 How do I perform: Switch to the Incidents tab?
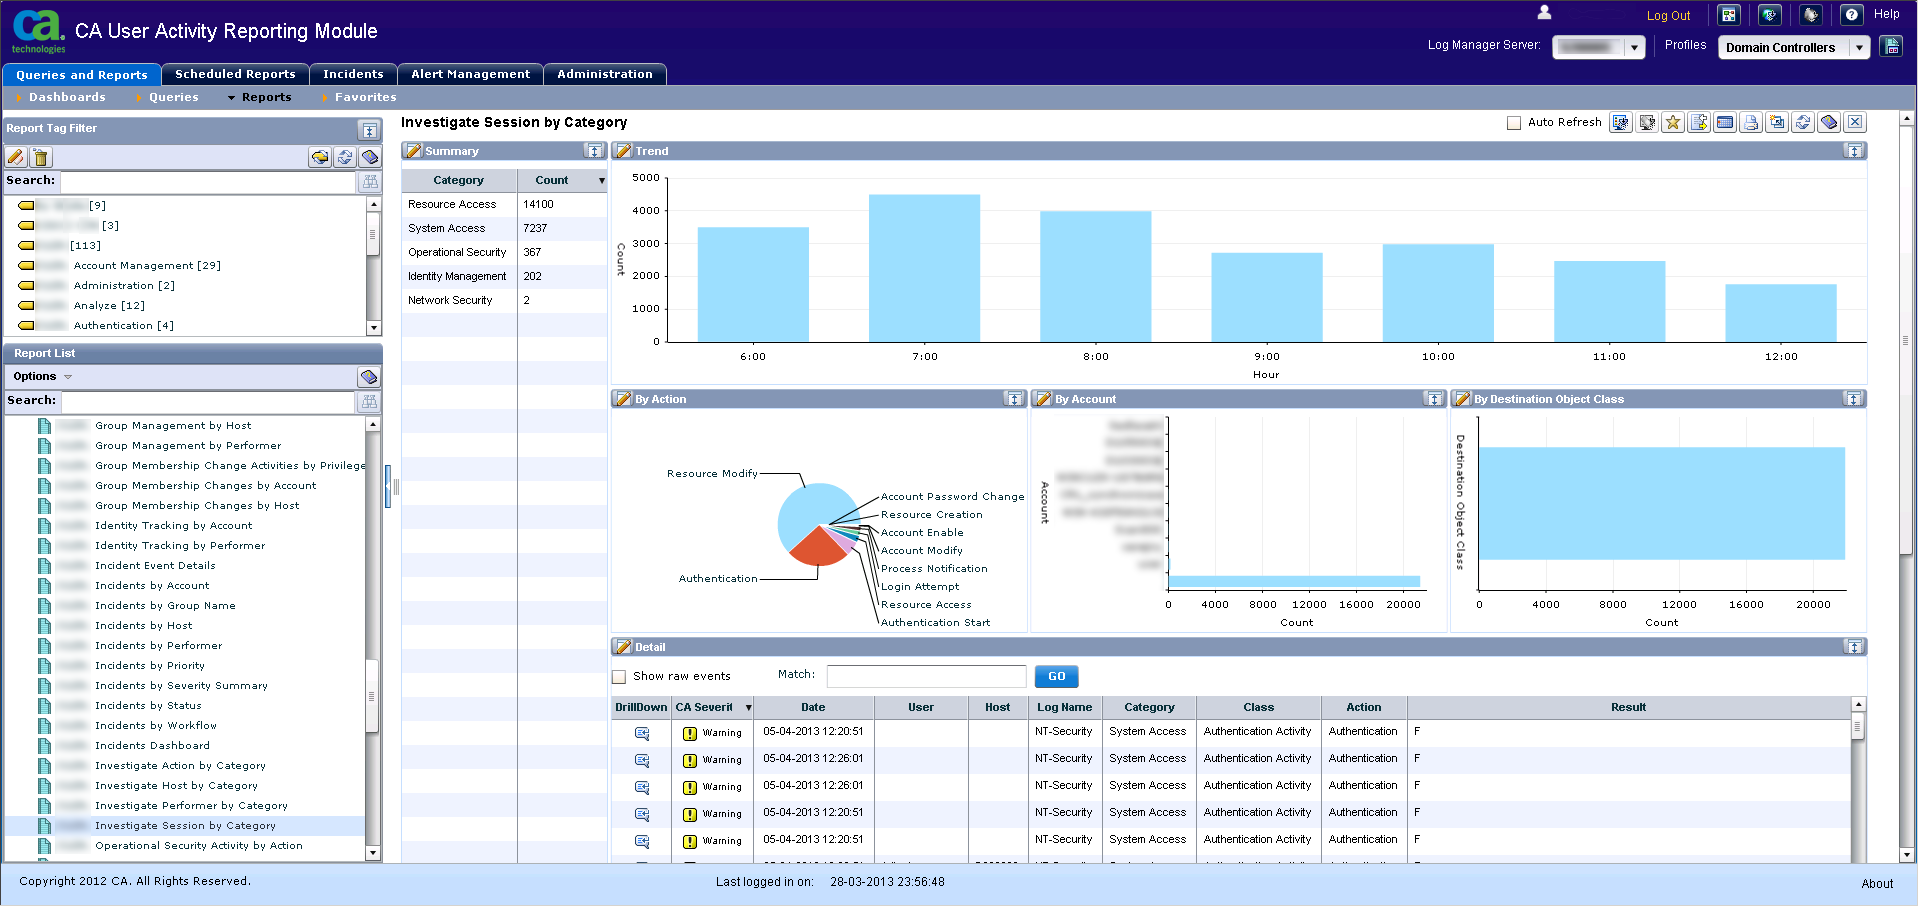(x=353, y=74)
